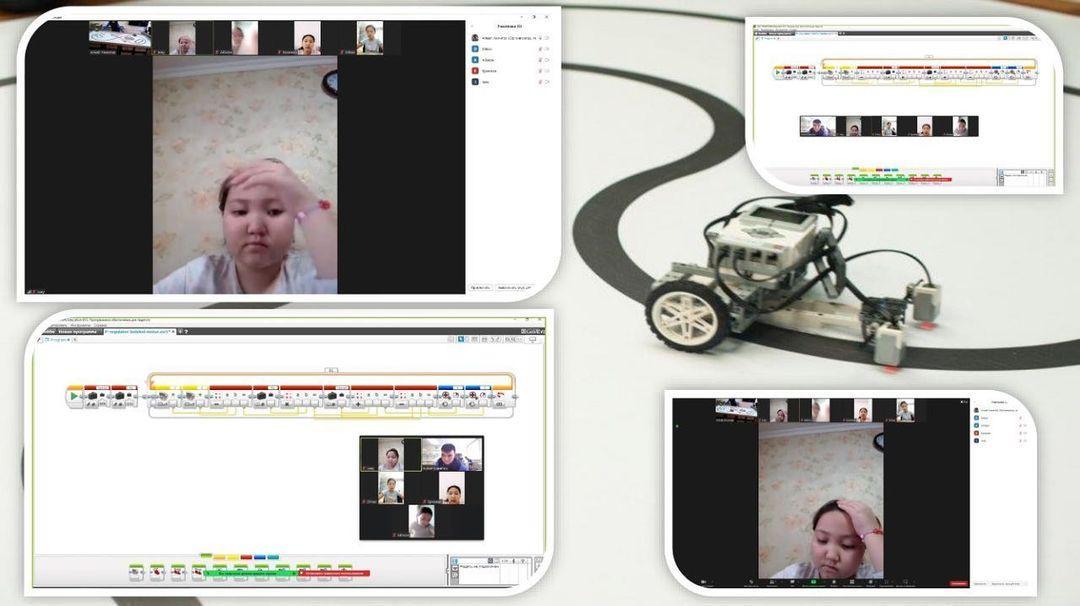Click the main speaker video in upper Zoom window

point(245,175)
